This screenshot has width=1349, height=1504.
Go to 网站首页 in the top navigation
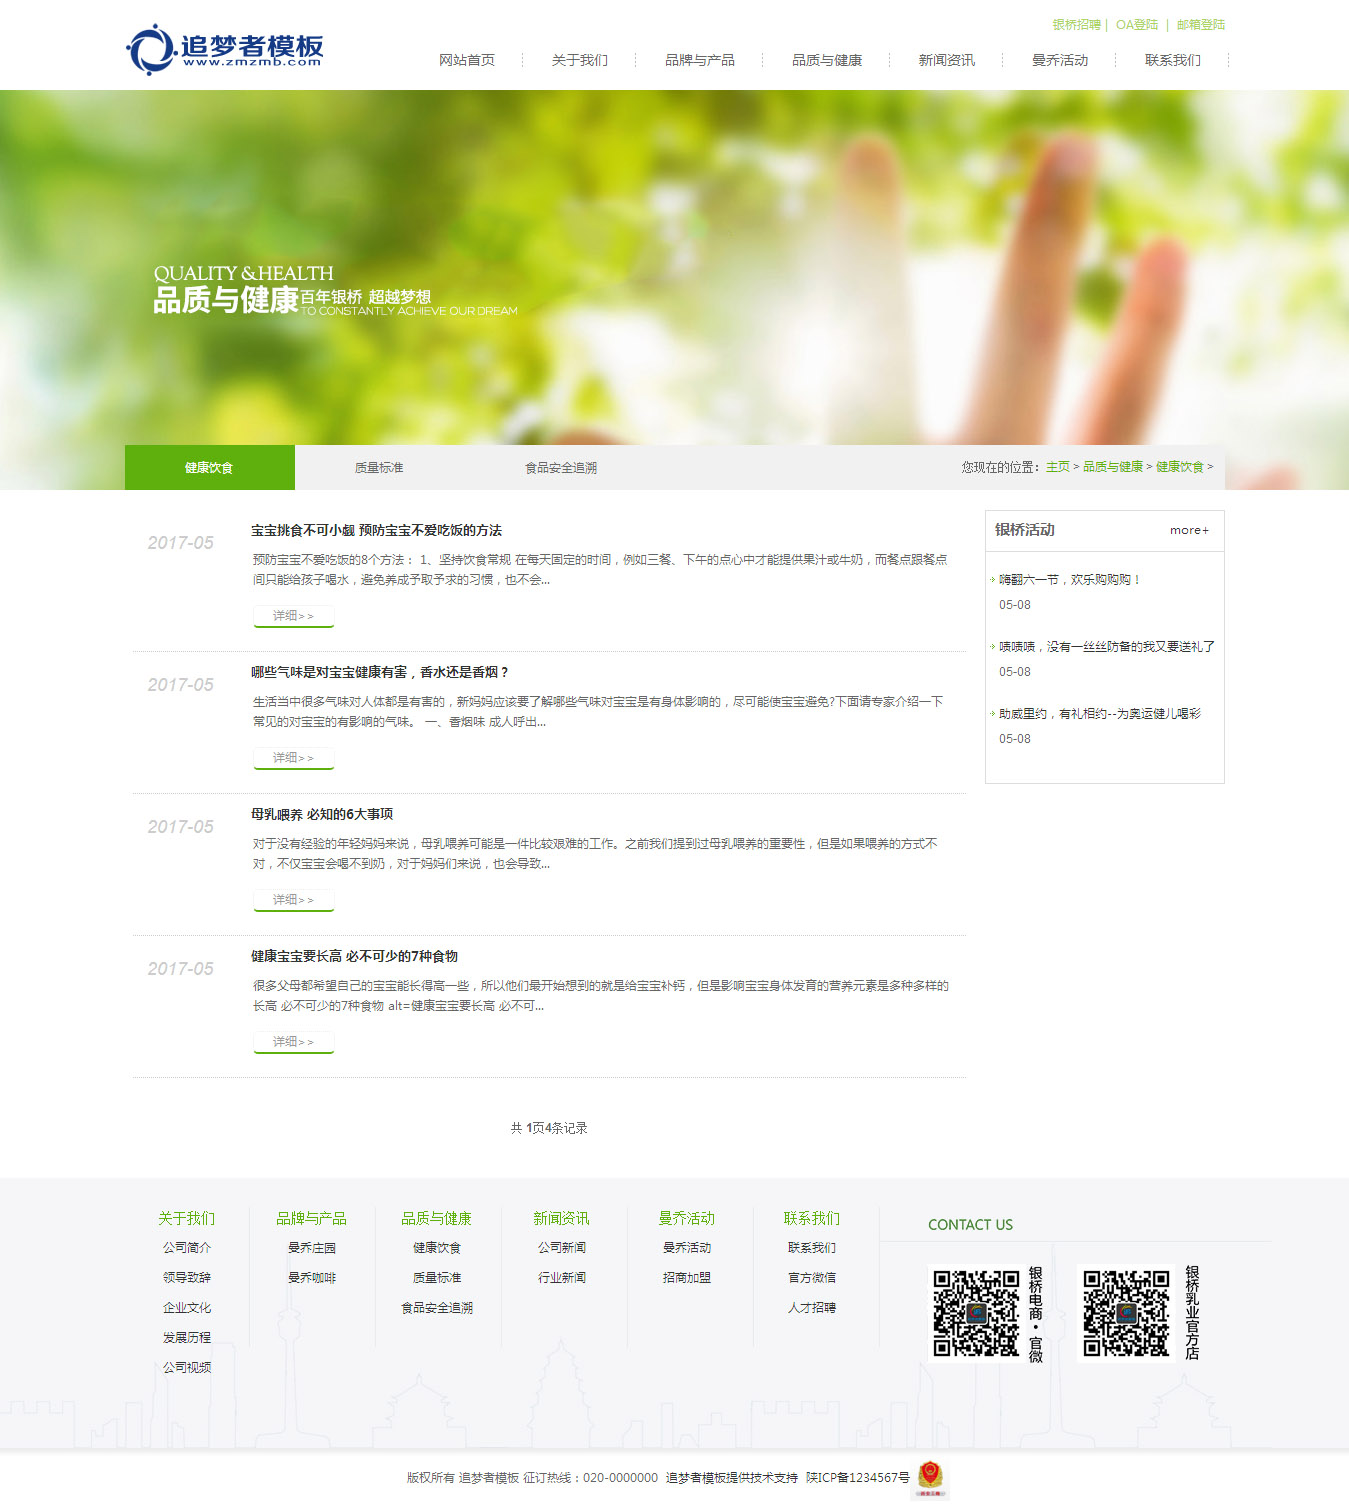467,60
